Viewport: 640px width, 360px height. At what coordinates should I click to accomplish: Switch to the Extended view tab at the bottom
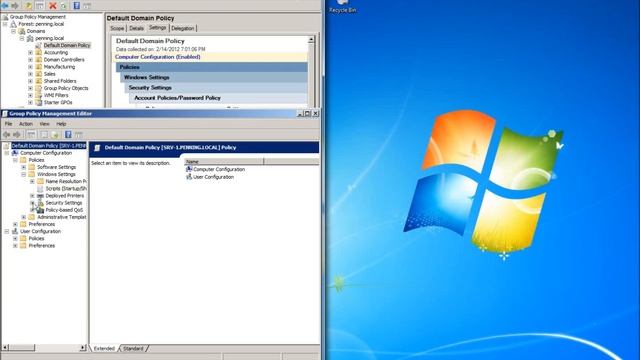coord(104,349)
